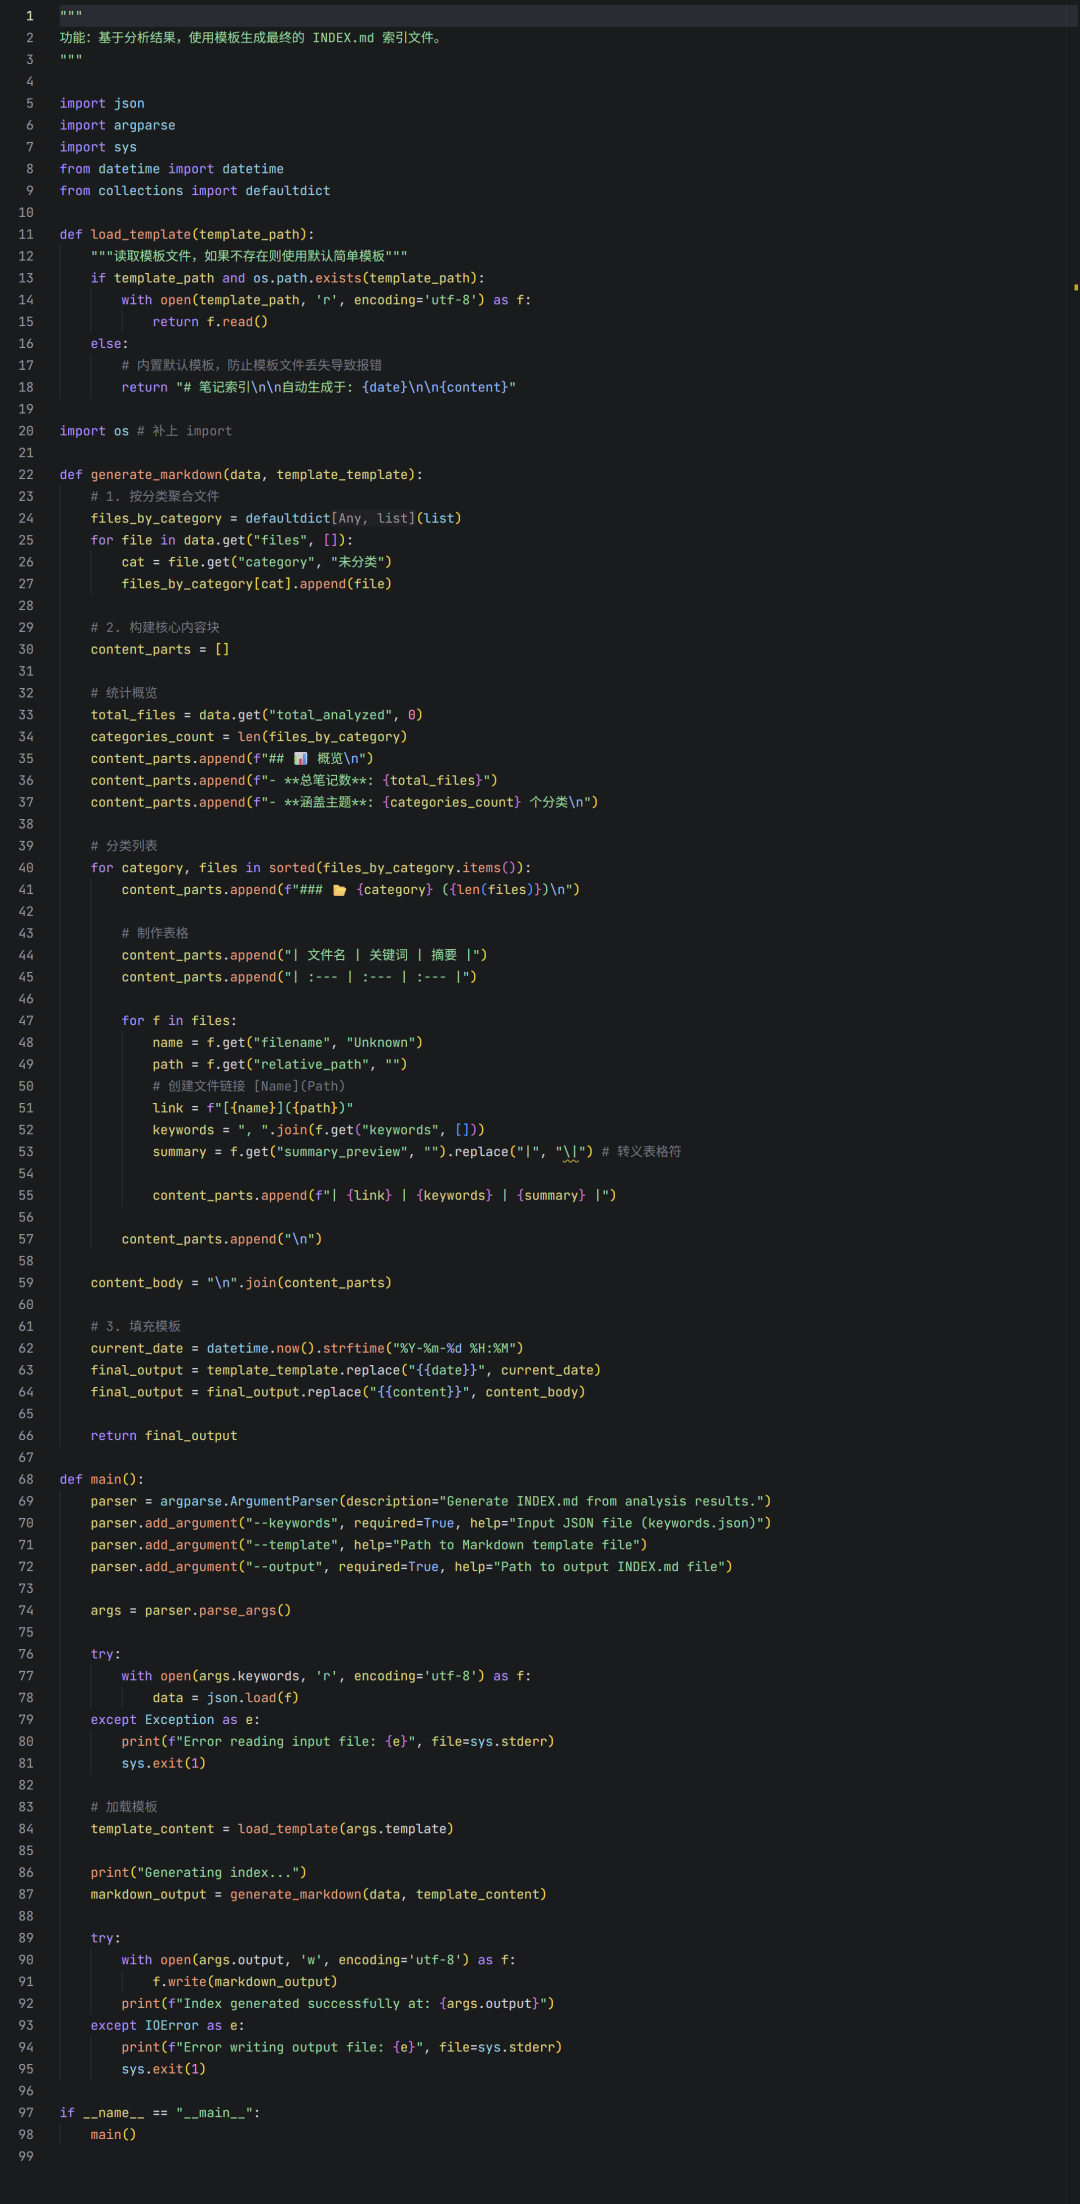Screen dimensions: 1080x2204
Task: Click the 'import os' statement on line 20
Action: pos(94,431)
